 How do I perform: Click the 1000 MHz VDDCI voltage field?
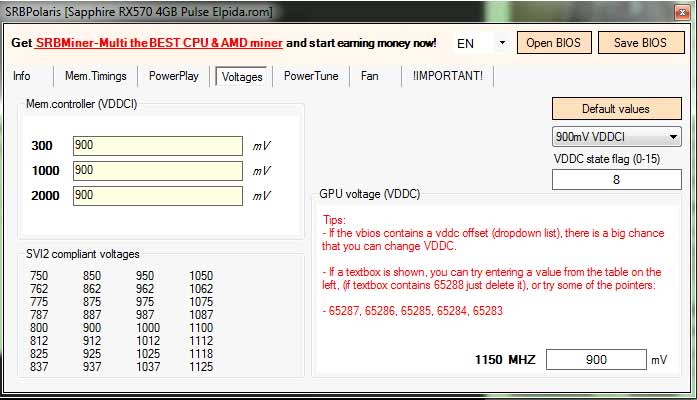pyautogui.click(x=157, y=171)
